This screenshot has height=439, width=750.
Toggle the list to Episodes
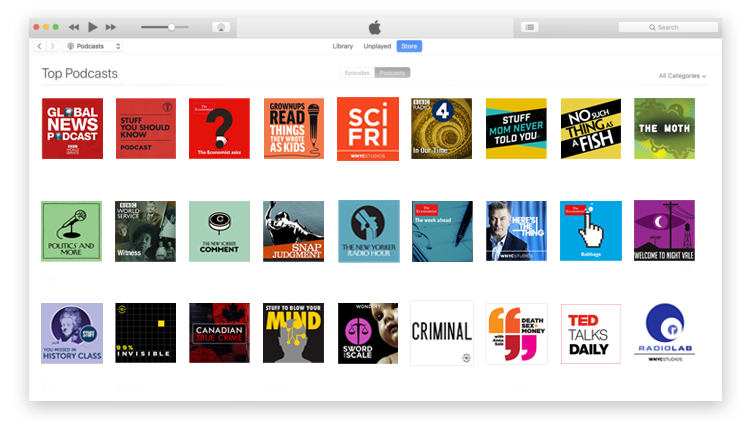pyautogui.click(x=357, y=73)
